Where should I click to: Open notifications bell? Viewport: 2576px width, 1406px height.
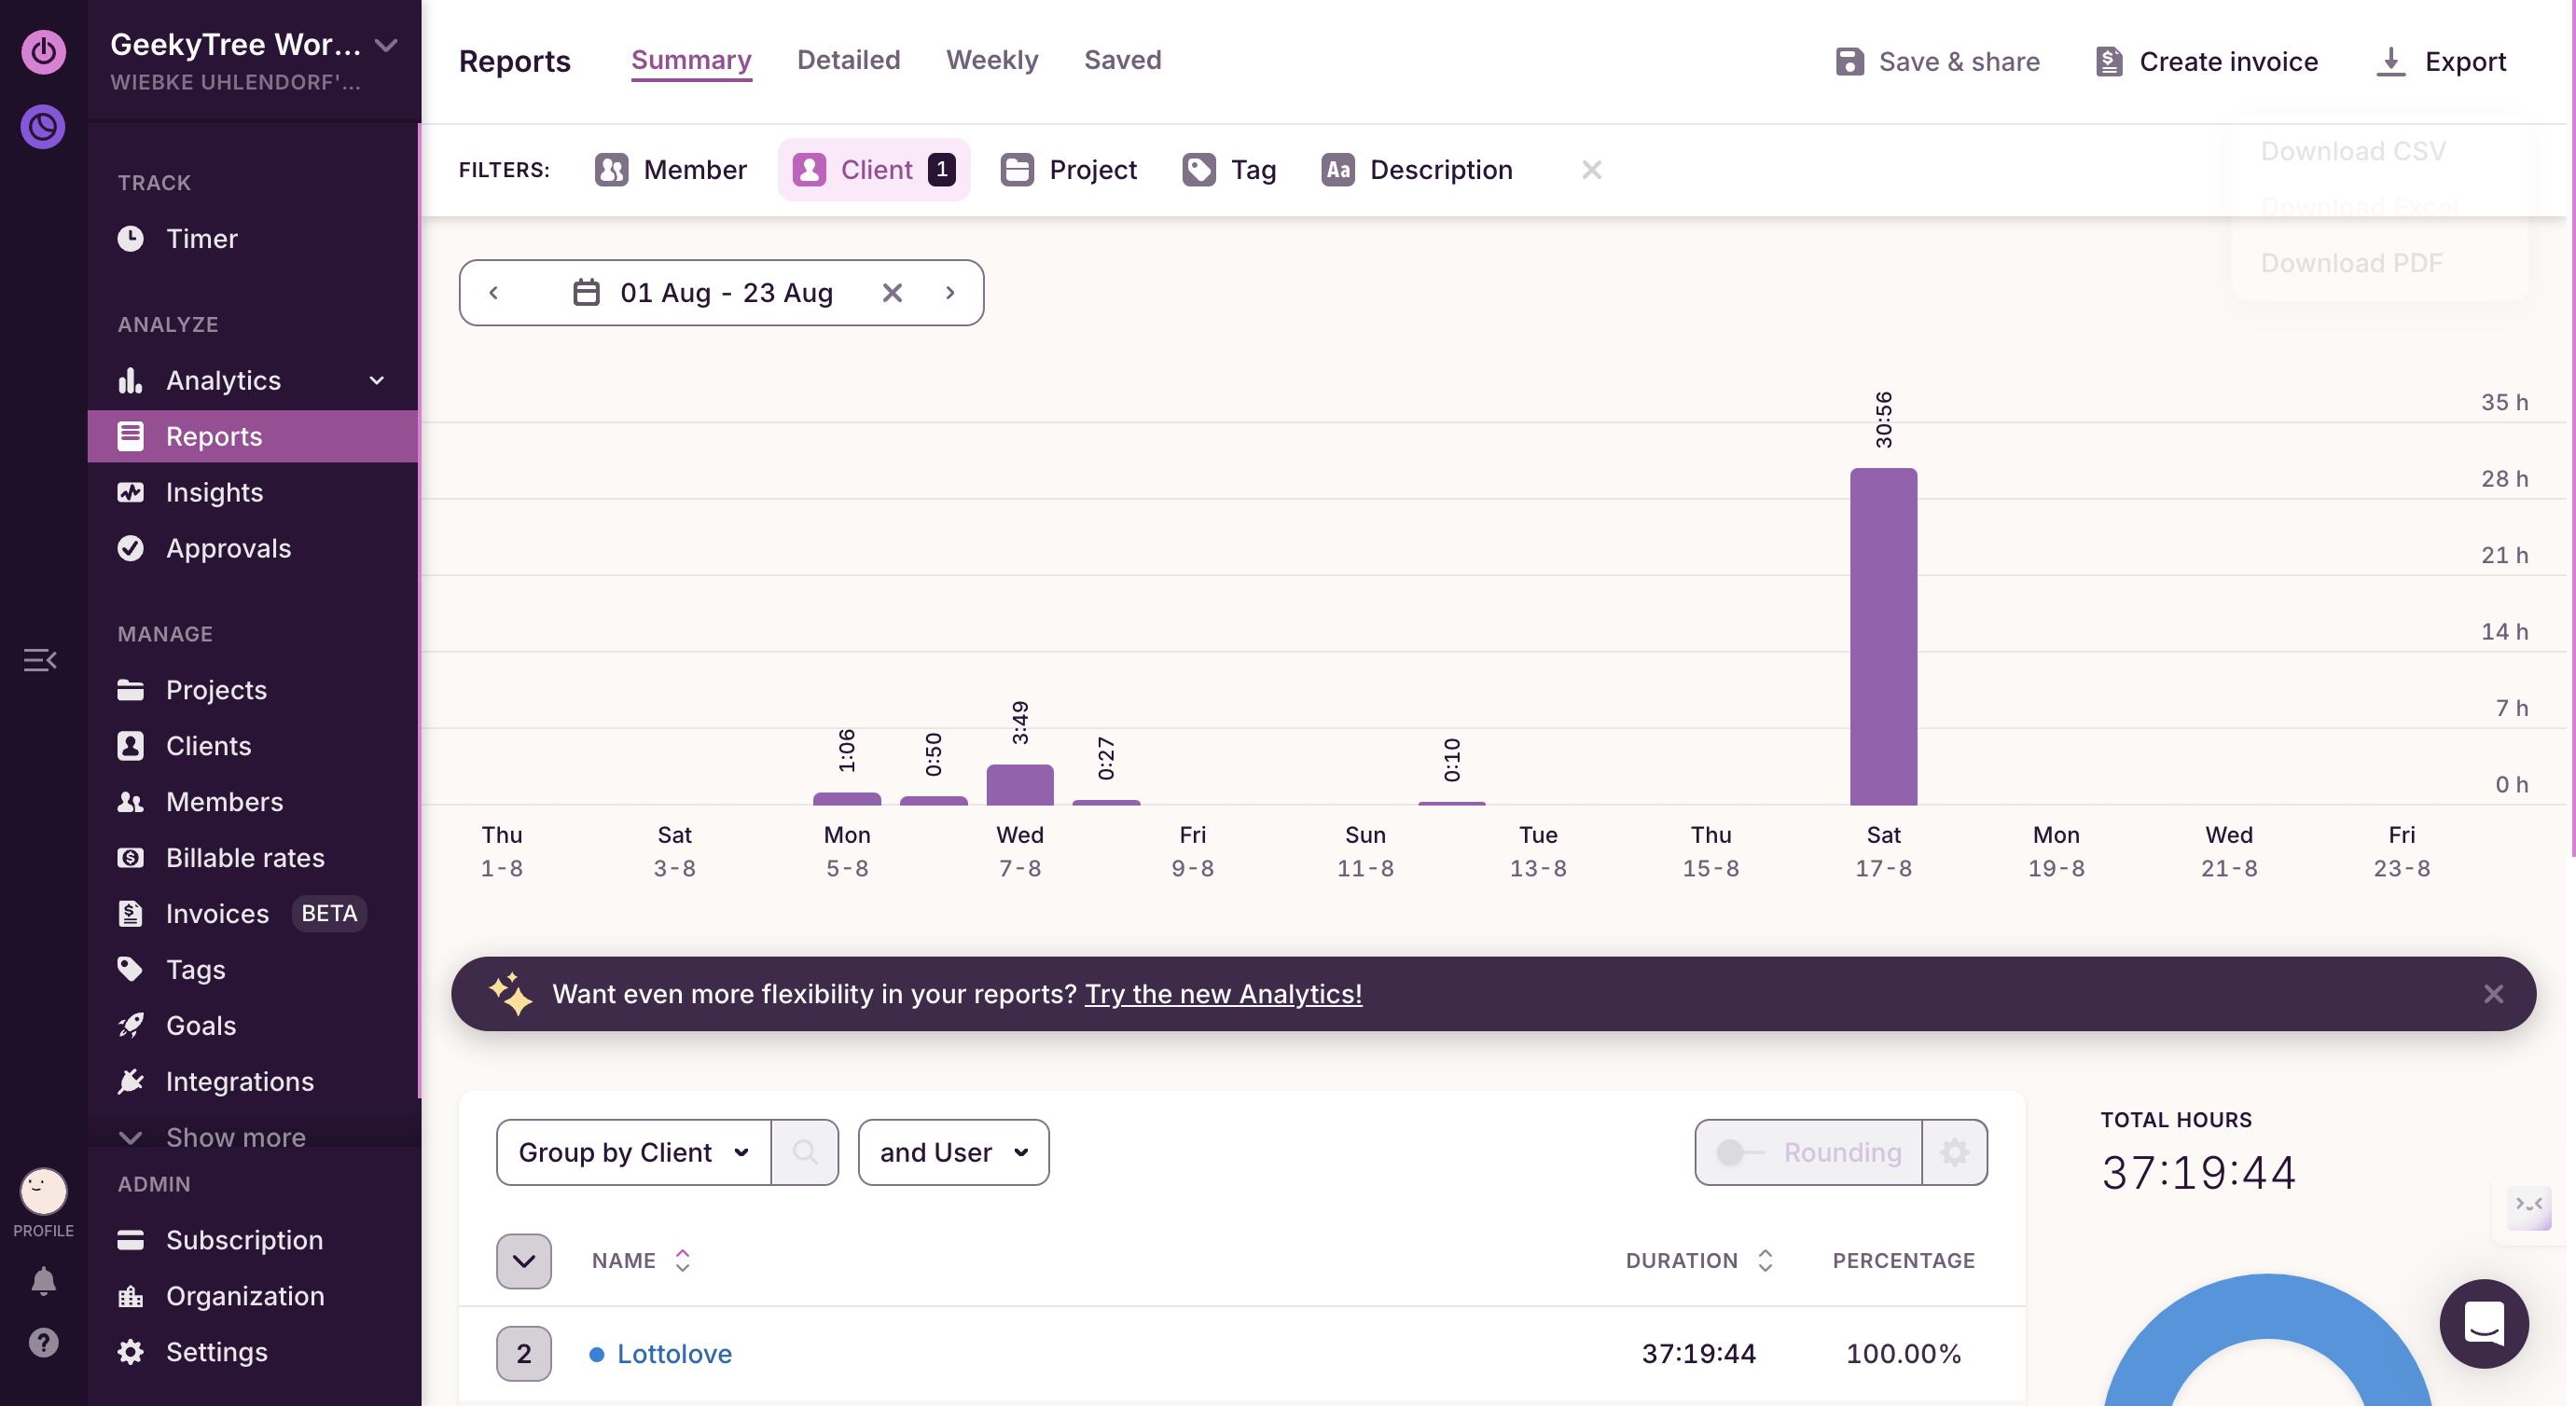pyautogui.click(x=43, y=1281)
